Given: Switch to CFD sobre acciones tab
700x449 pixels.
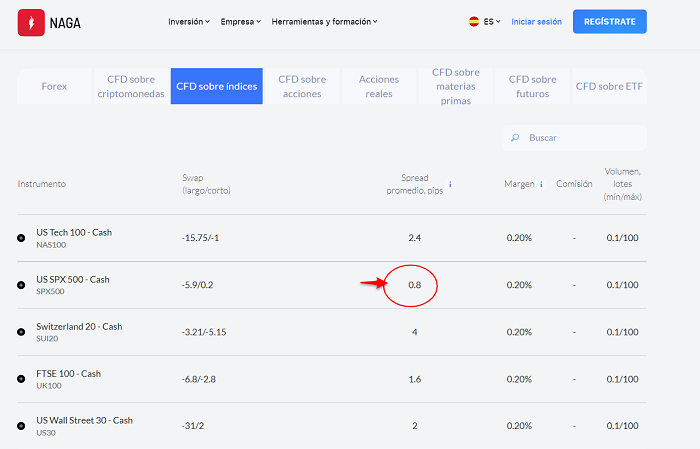Looking at the screenshot, I should click(302, 86).
